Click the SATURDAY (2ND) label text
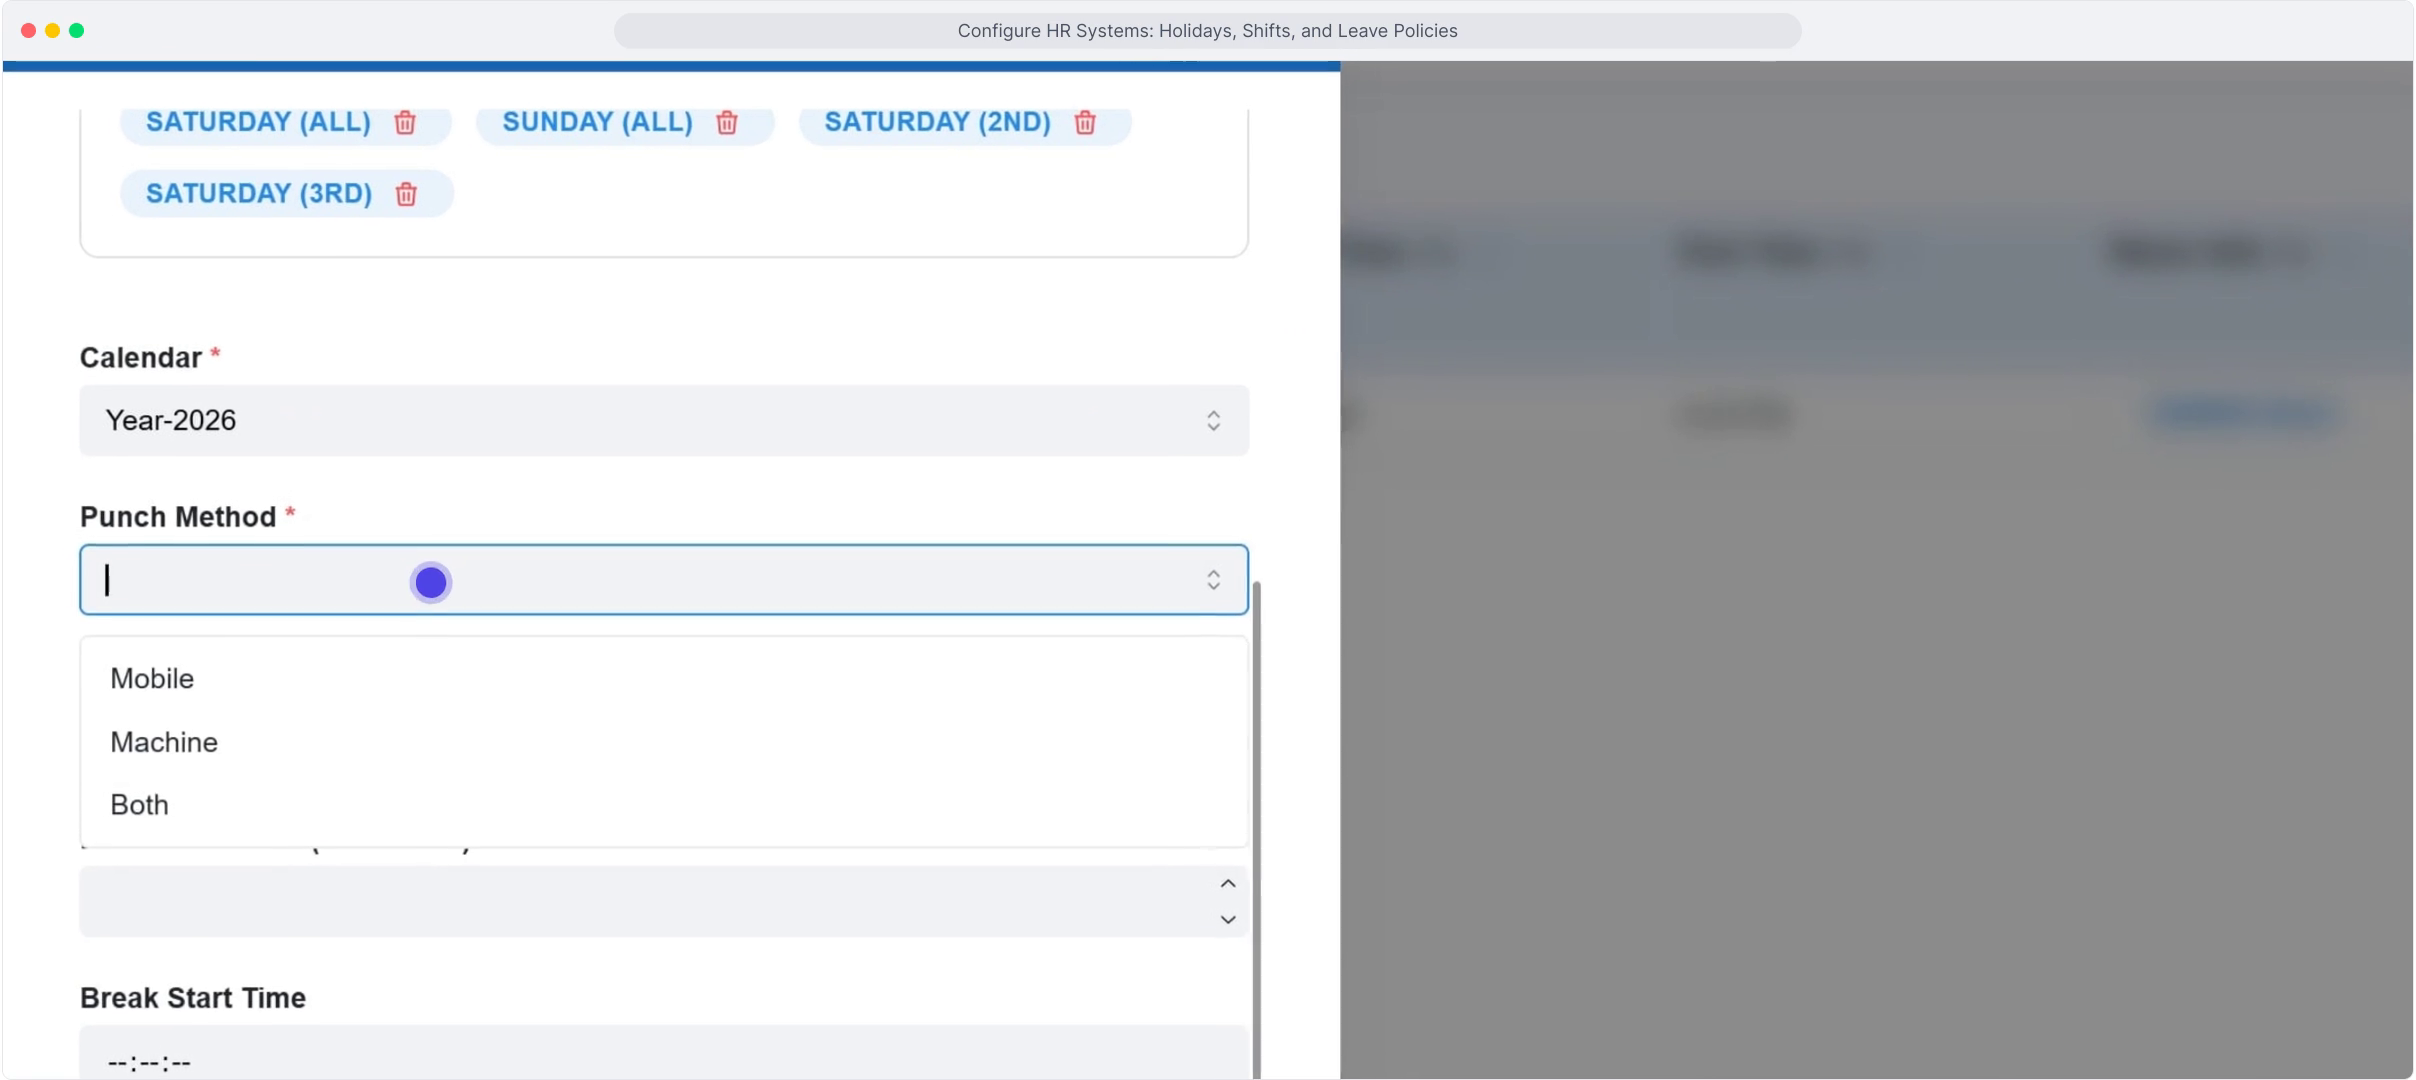Image resolution: width=2416 pixels, height=1080 pixels. tap(938, 122)
